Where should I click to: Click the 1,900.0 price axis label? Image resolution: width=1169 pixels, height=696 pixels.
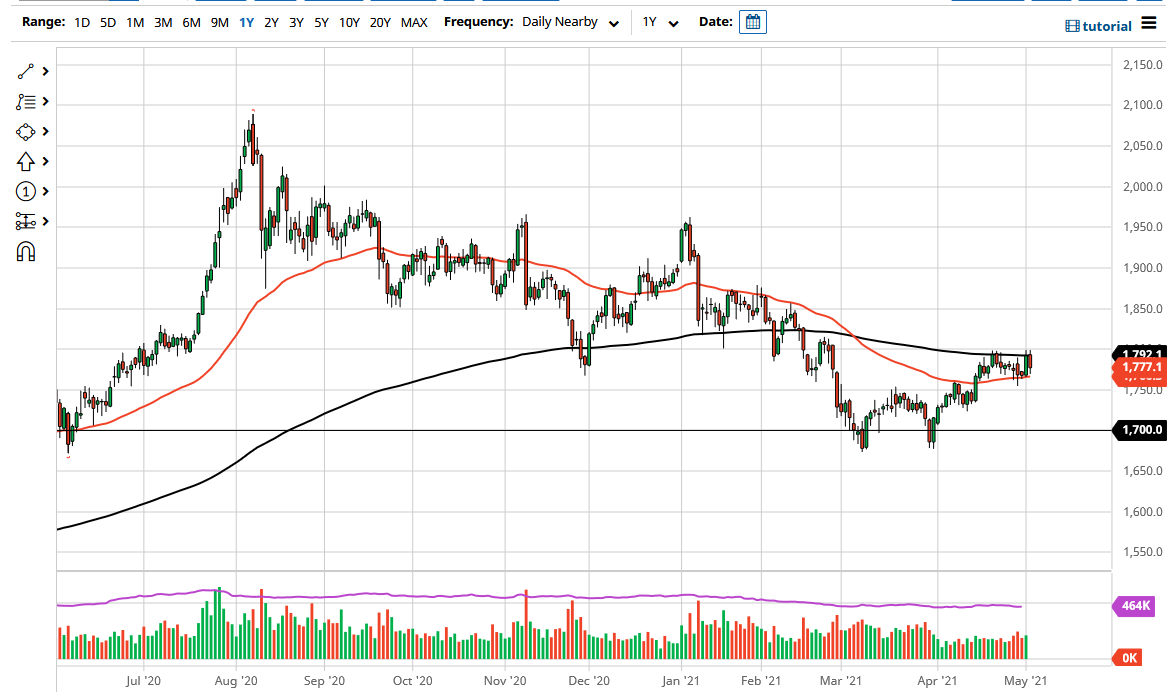point(1142,268)
